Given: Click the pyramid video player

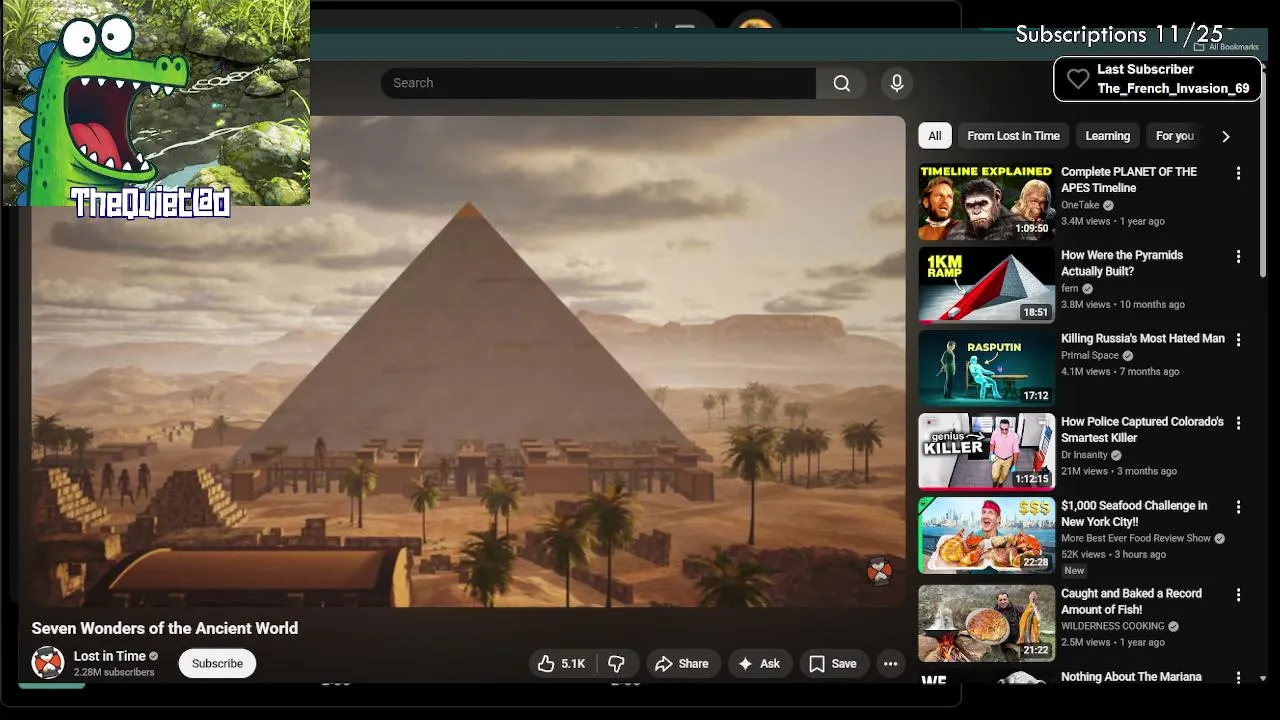Looking at the screenshot, I should (468, 361).
